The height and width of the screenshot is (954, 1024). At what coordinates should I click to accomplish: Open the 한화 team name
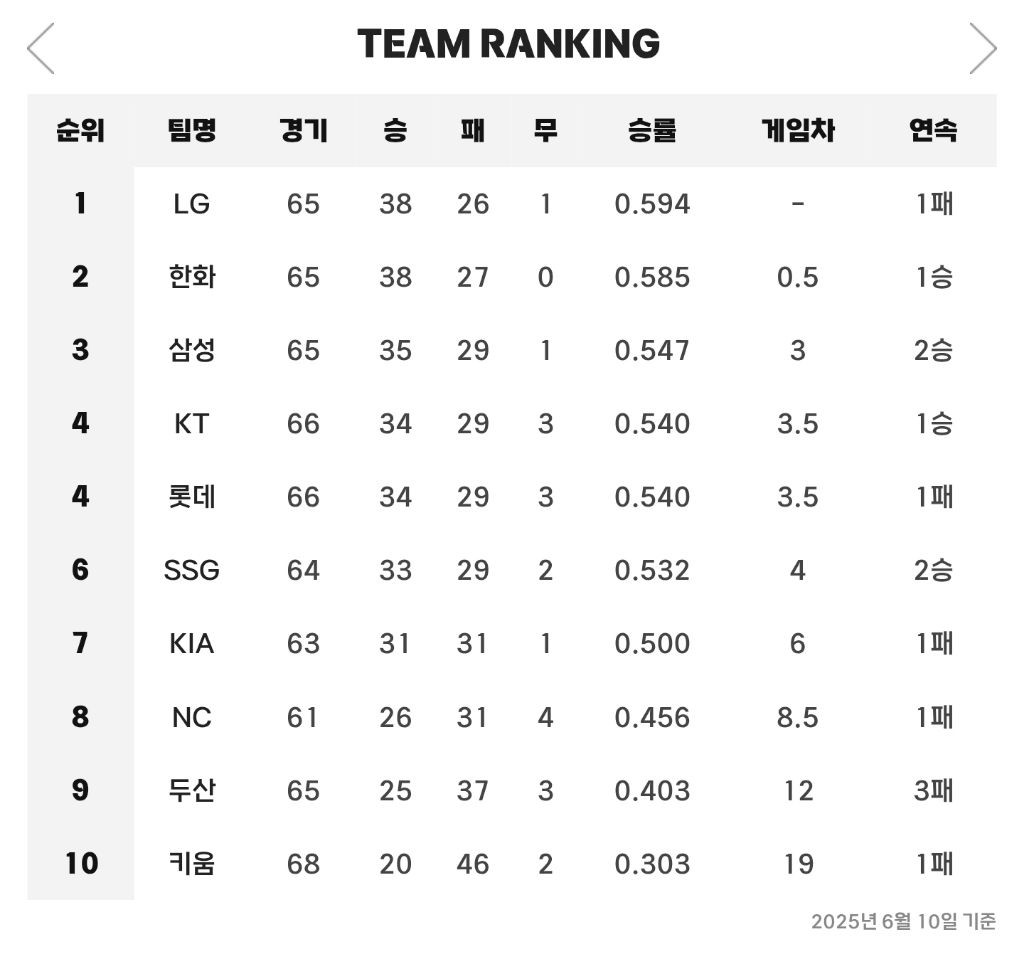pos(191,277)
